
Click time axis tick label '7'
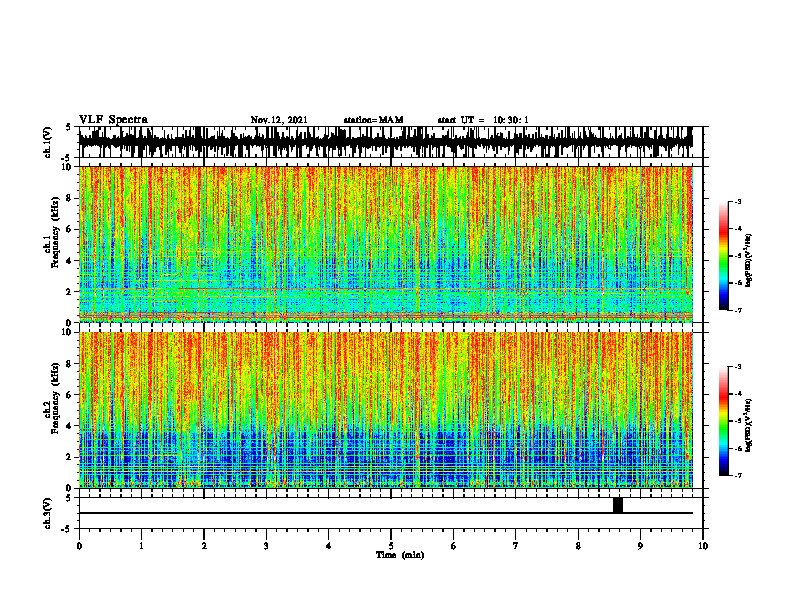click(x=516, y=546)
